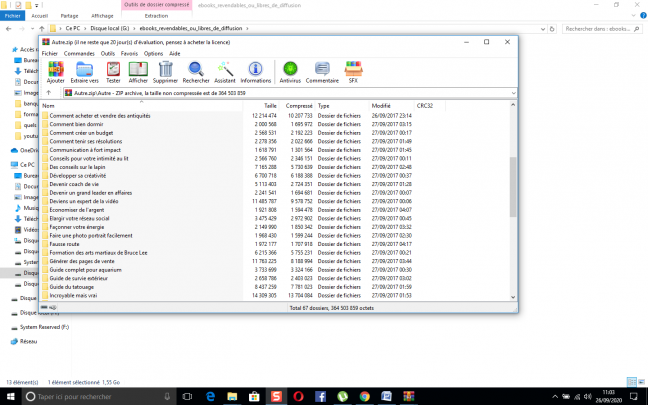
Task: Launch the Assistant wizard icon
Action: tap(225, 72)
